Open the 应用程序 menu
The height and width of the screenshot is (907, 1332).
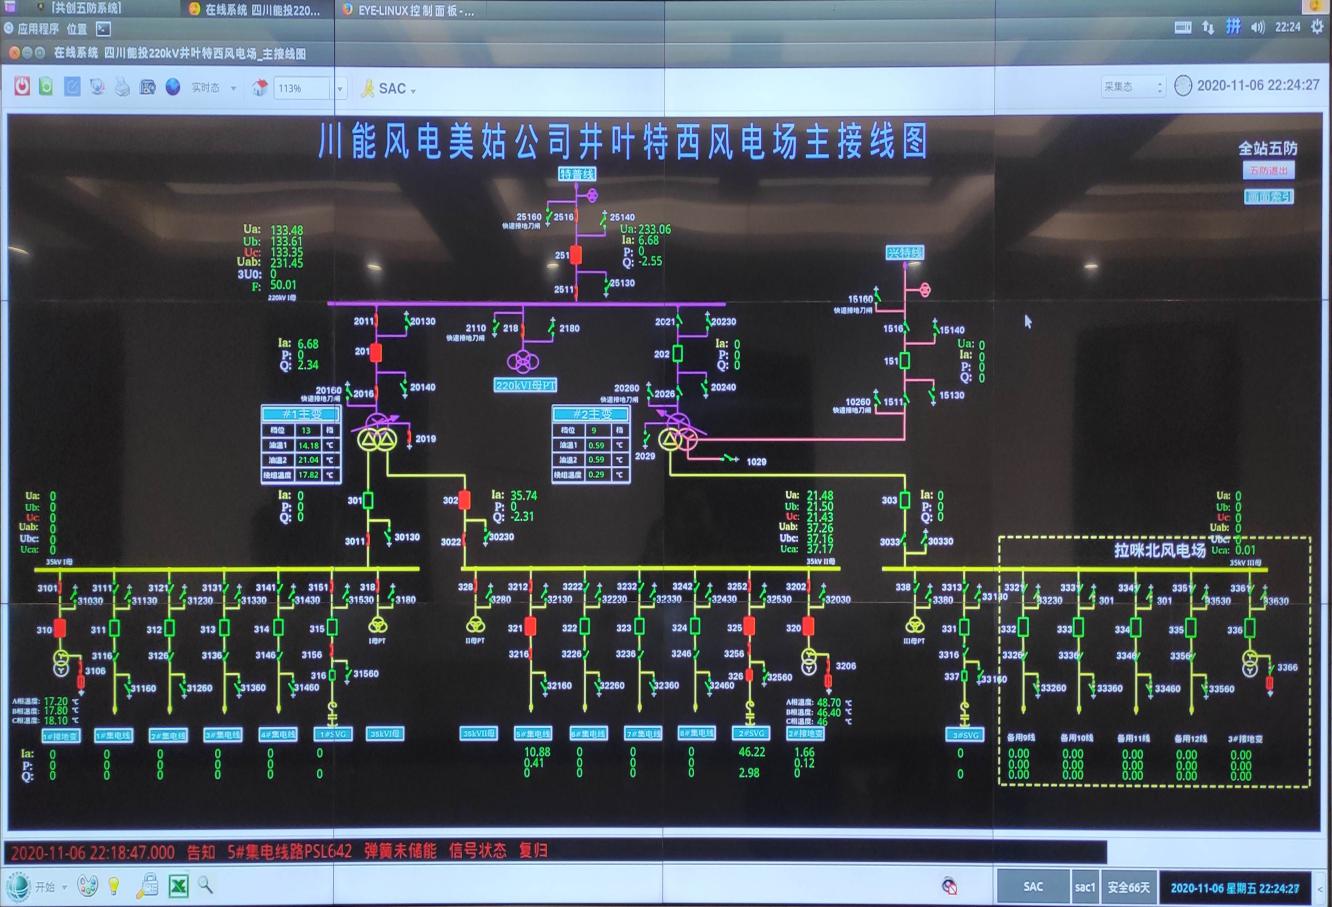(38, 29)
